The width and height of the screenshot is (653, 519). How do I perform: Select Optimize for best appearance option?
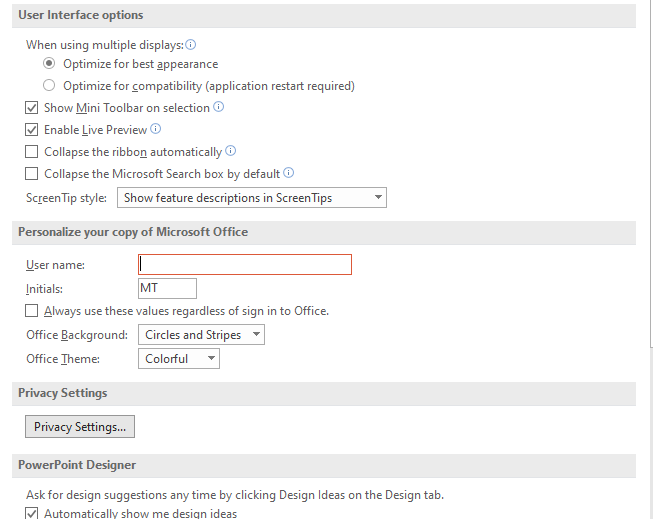50,64
